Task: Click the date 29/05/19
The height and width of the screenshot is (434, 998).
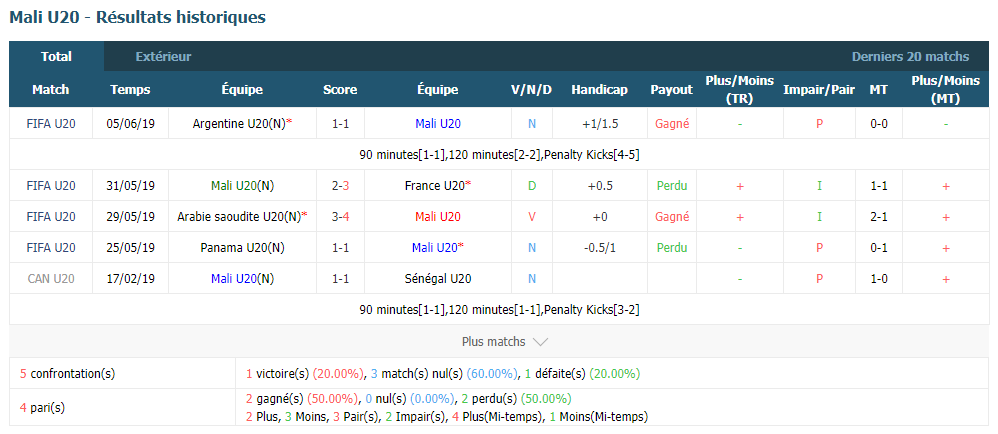Action: [x=130, y=217]
